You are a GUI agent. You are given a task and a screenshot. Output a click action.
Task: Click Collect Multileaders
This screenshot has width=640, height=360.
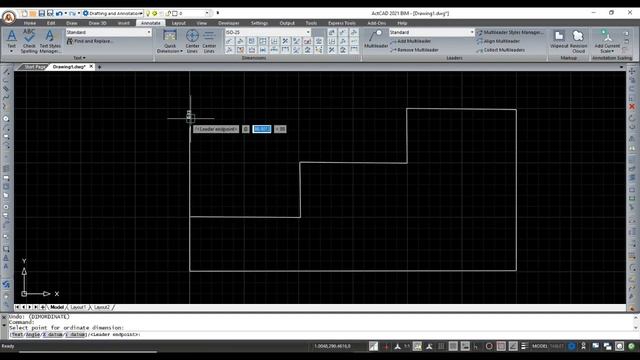tap(501, 50)
